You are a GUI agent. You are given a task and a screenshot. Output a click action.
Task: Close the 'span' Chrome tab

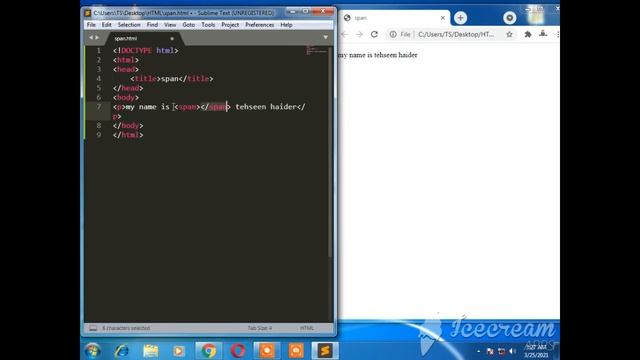(x=442, y=18)
